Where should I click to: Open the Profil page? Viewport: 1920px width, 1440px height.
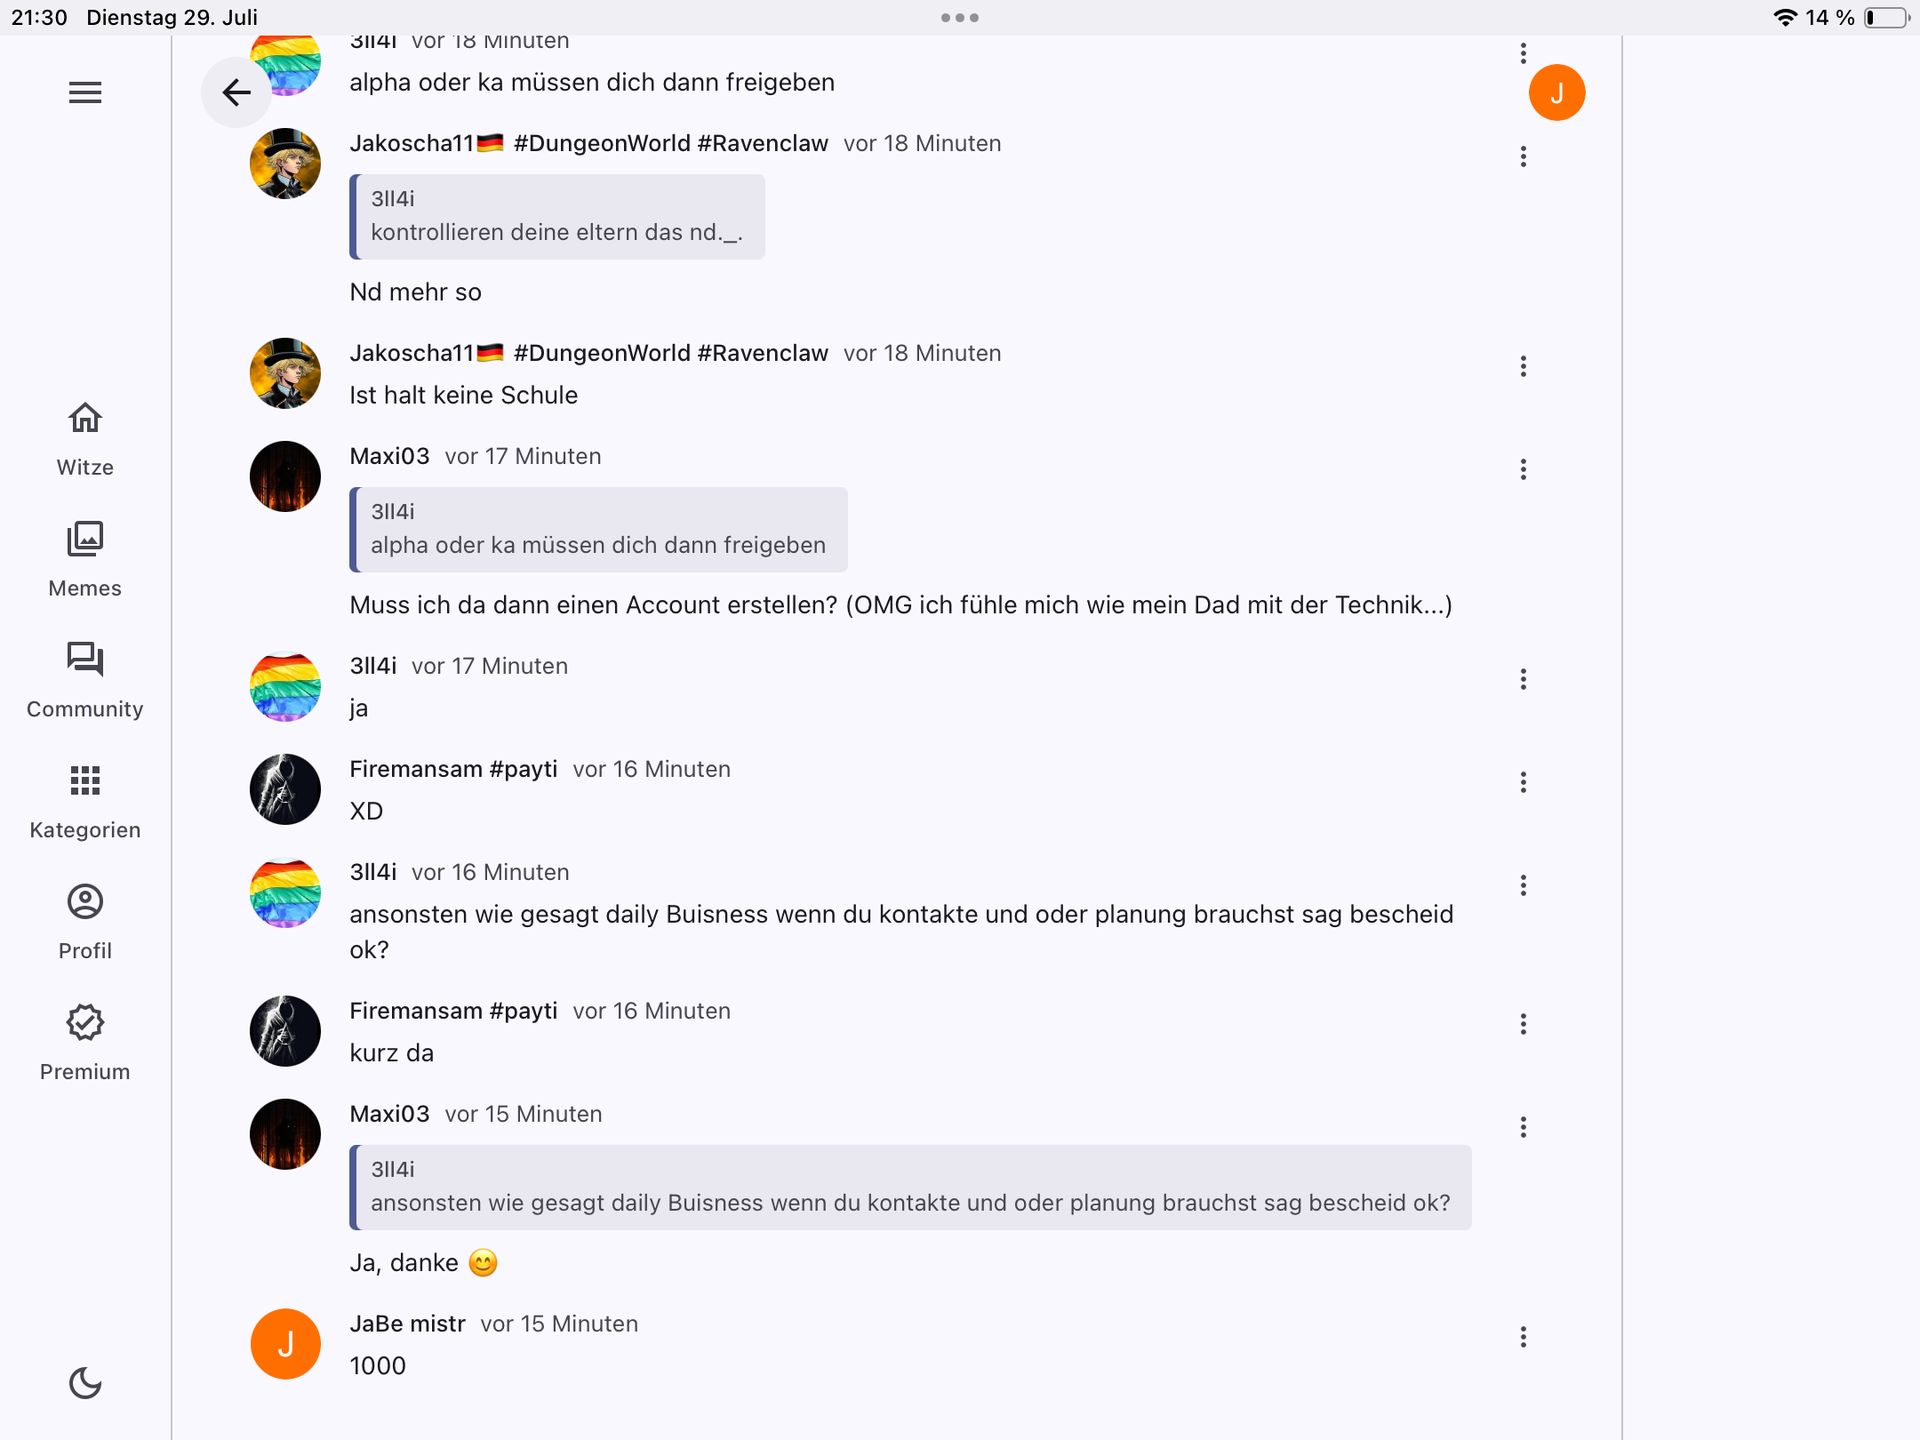point(85,922)
